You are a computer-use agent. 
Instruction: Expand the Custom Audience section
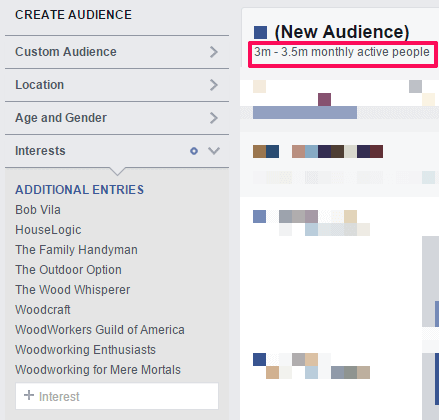(x=117, y=52)
